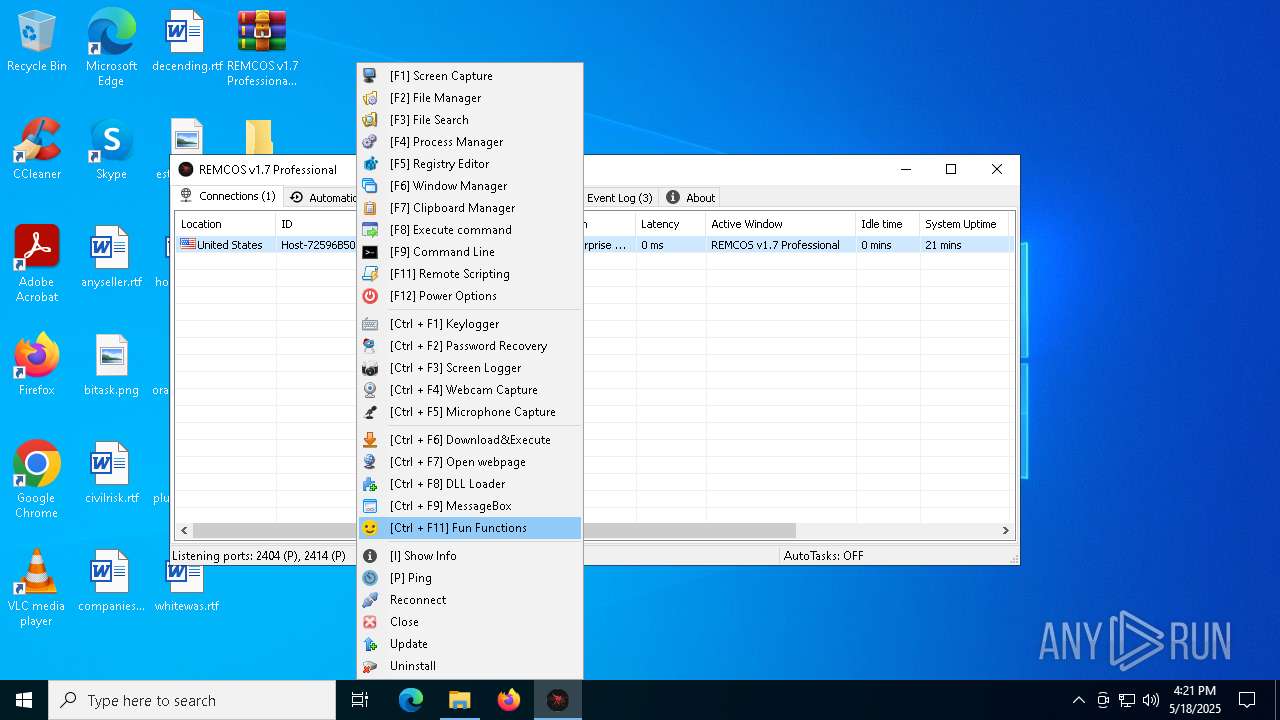Click the Execute command icon
The image size is (1280, 720).
tap(370, 230)
